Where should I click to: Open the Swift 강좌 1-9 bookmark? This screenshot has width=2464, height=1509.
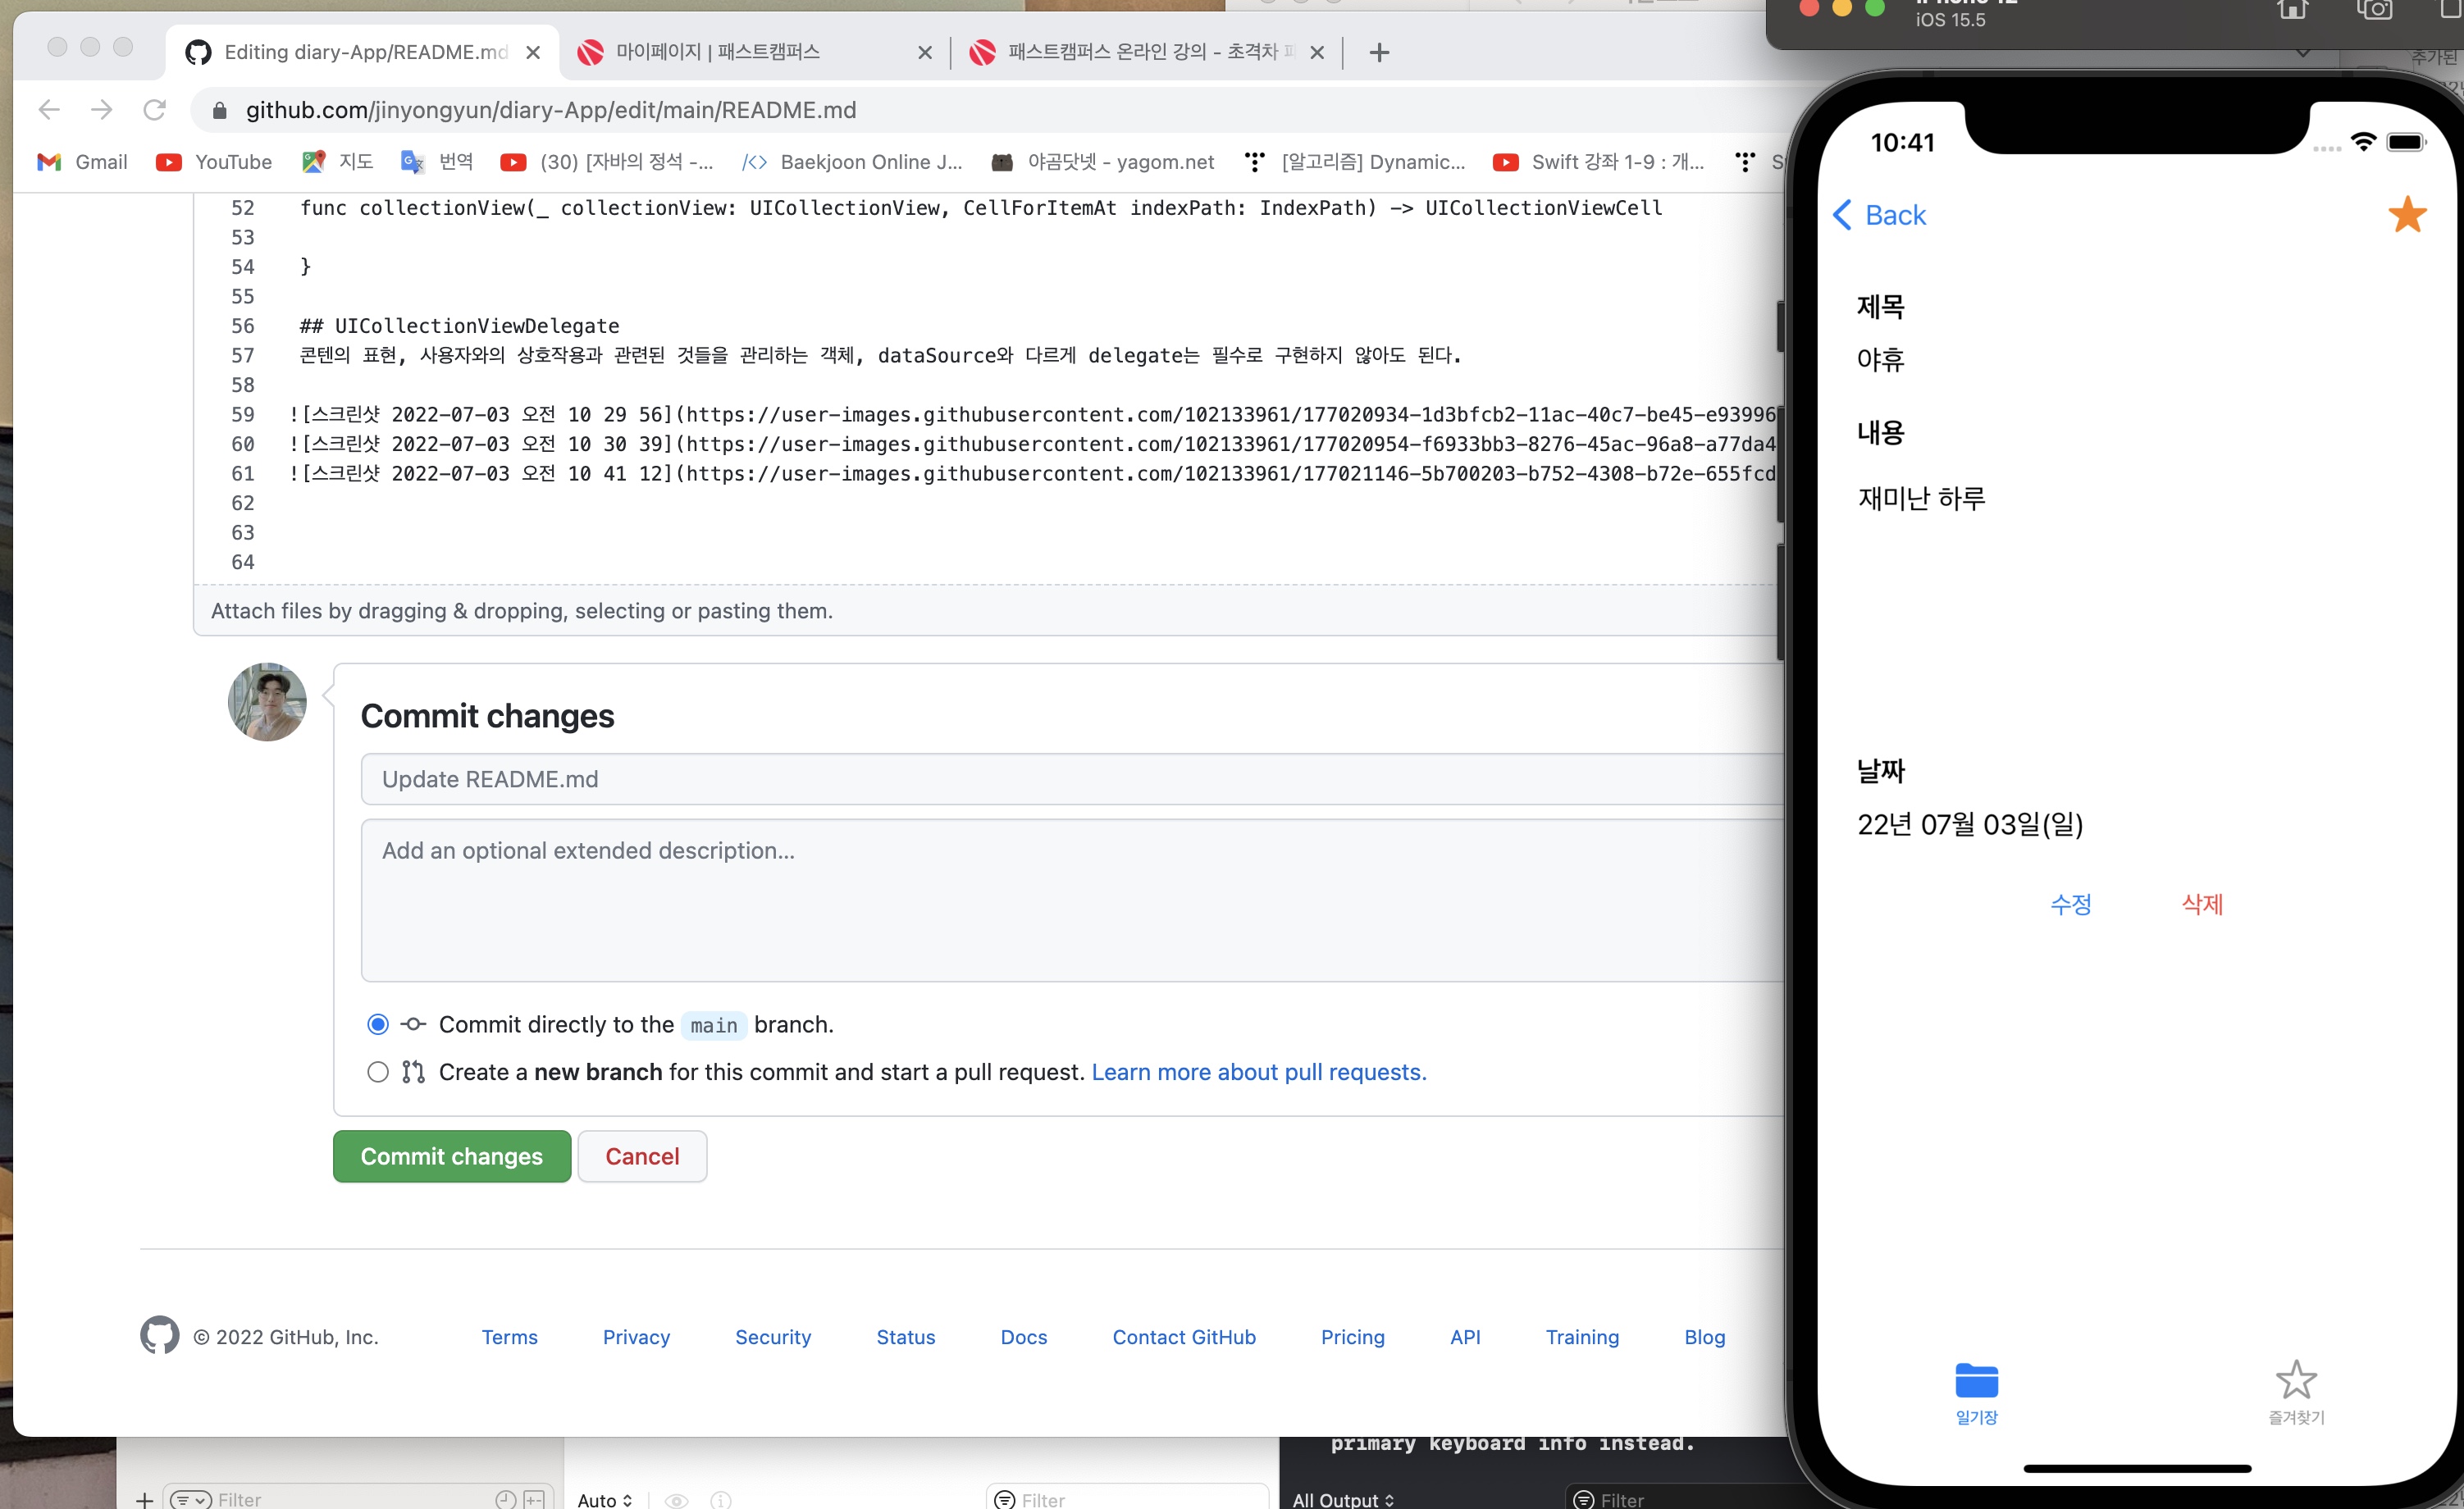pyautogui.click(x=1598, y=162)
